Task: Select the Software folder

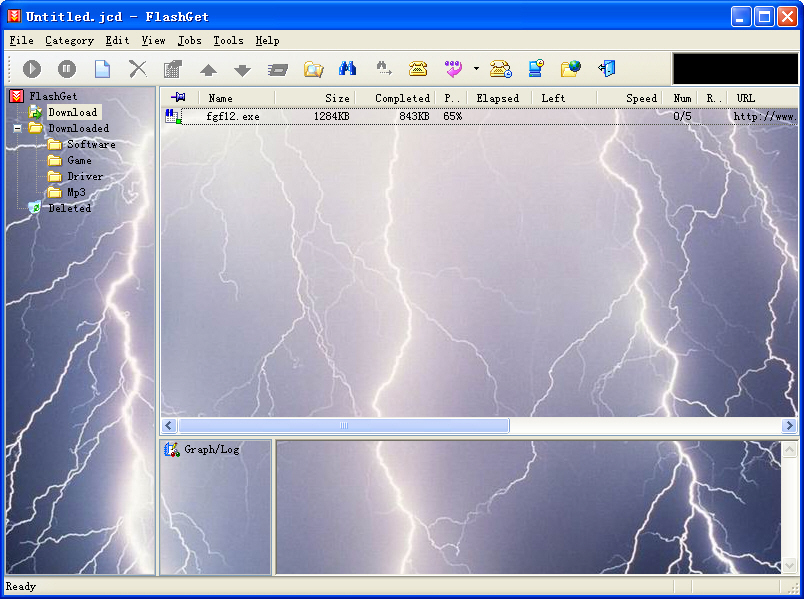Action: [x=91, y=144]
